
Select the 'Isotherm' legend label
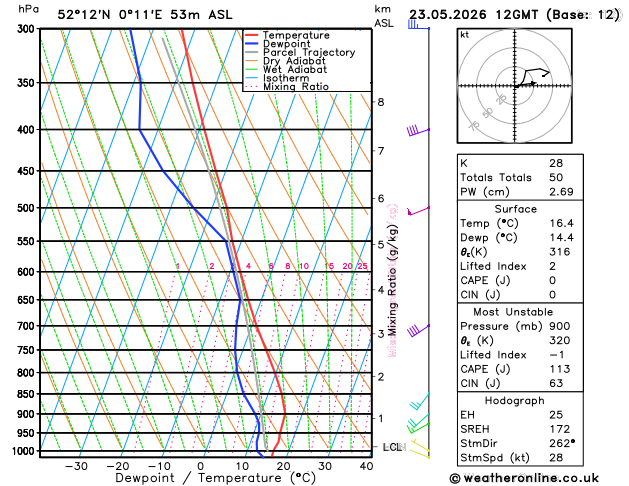pyautogui.click(x=286, y=78)
